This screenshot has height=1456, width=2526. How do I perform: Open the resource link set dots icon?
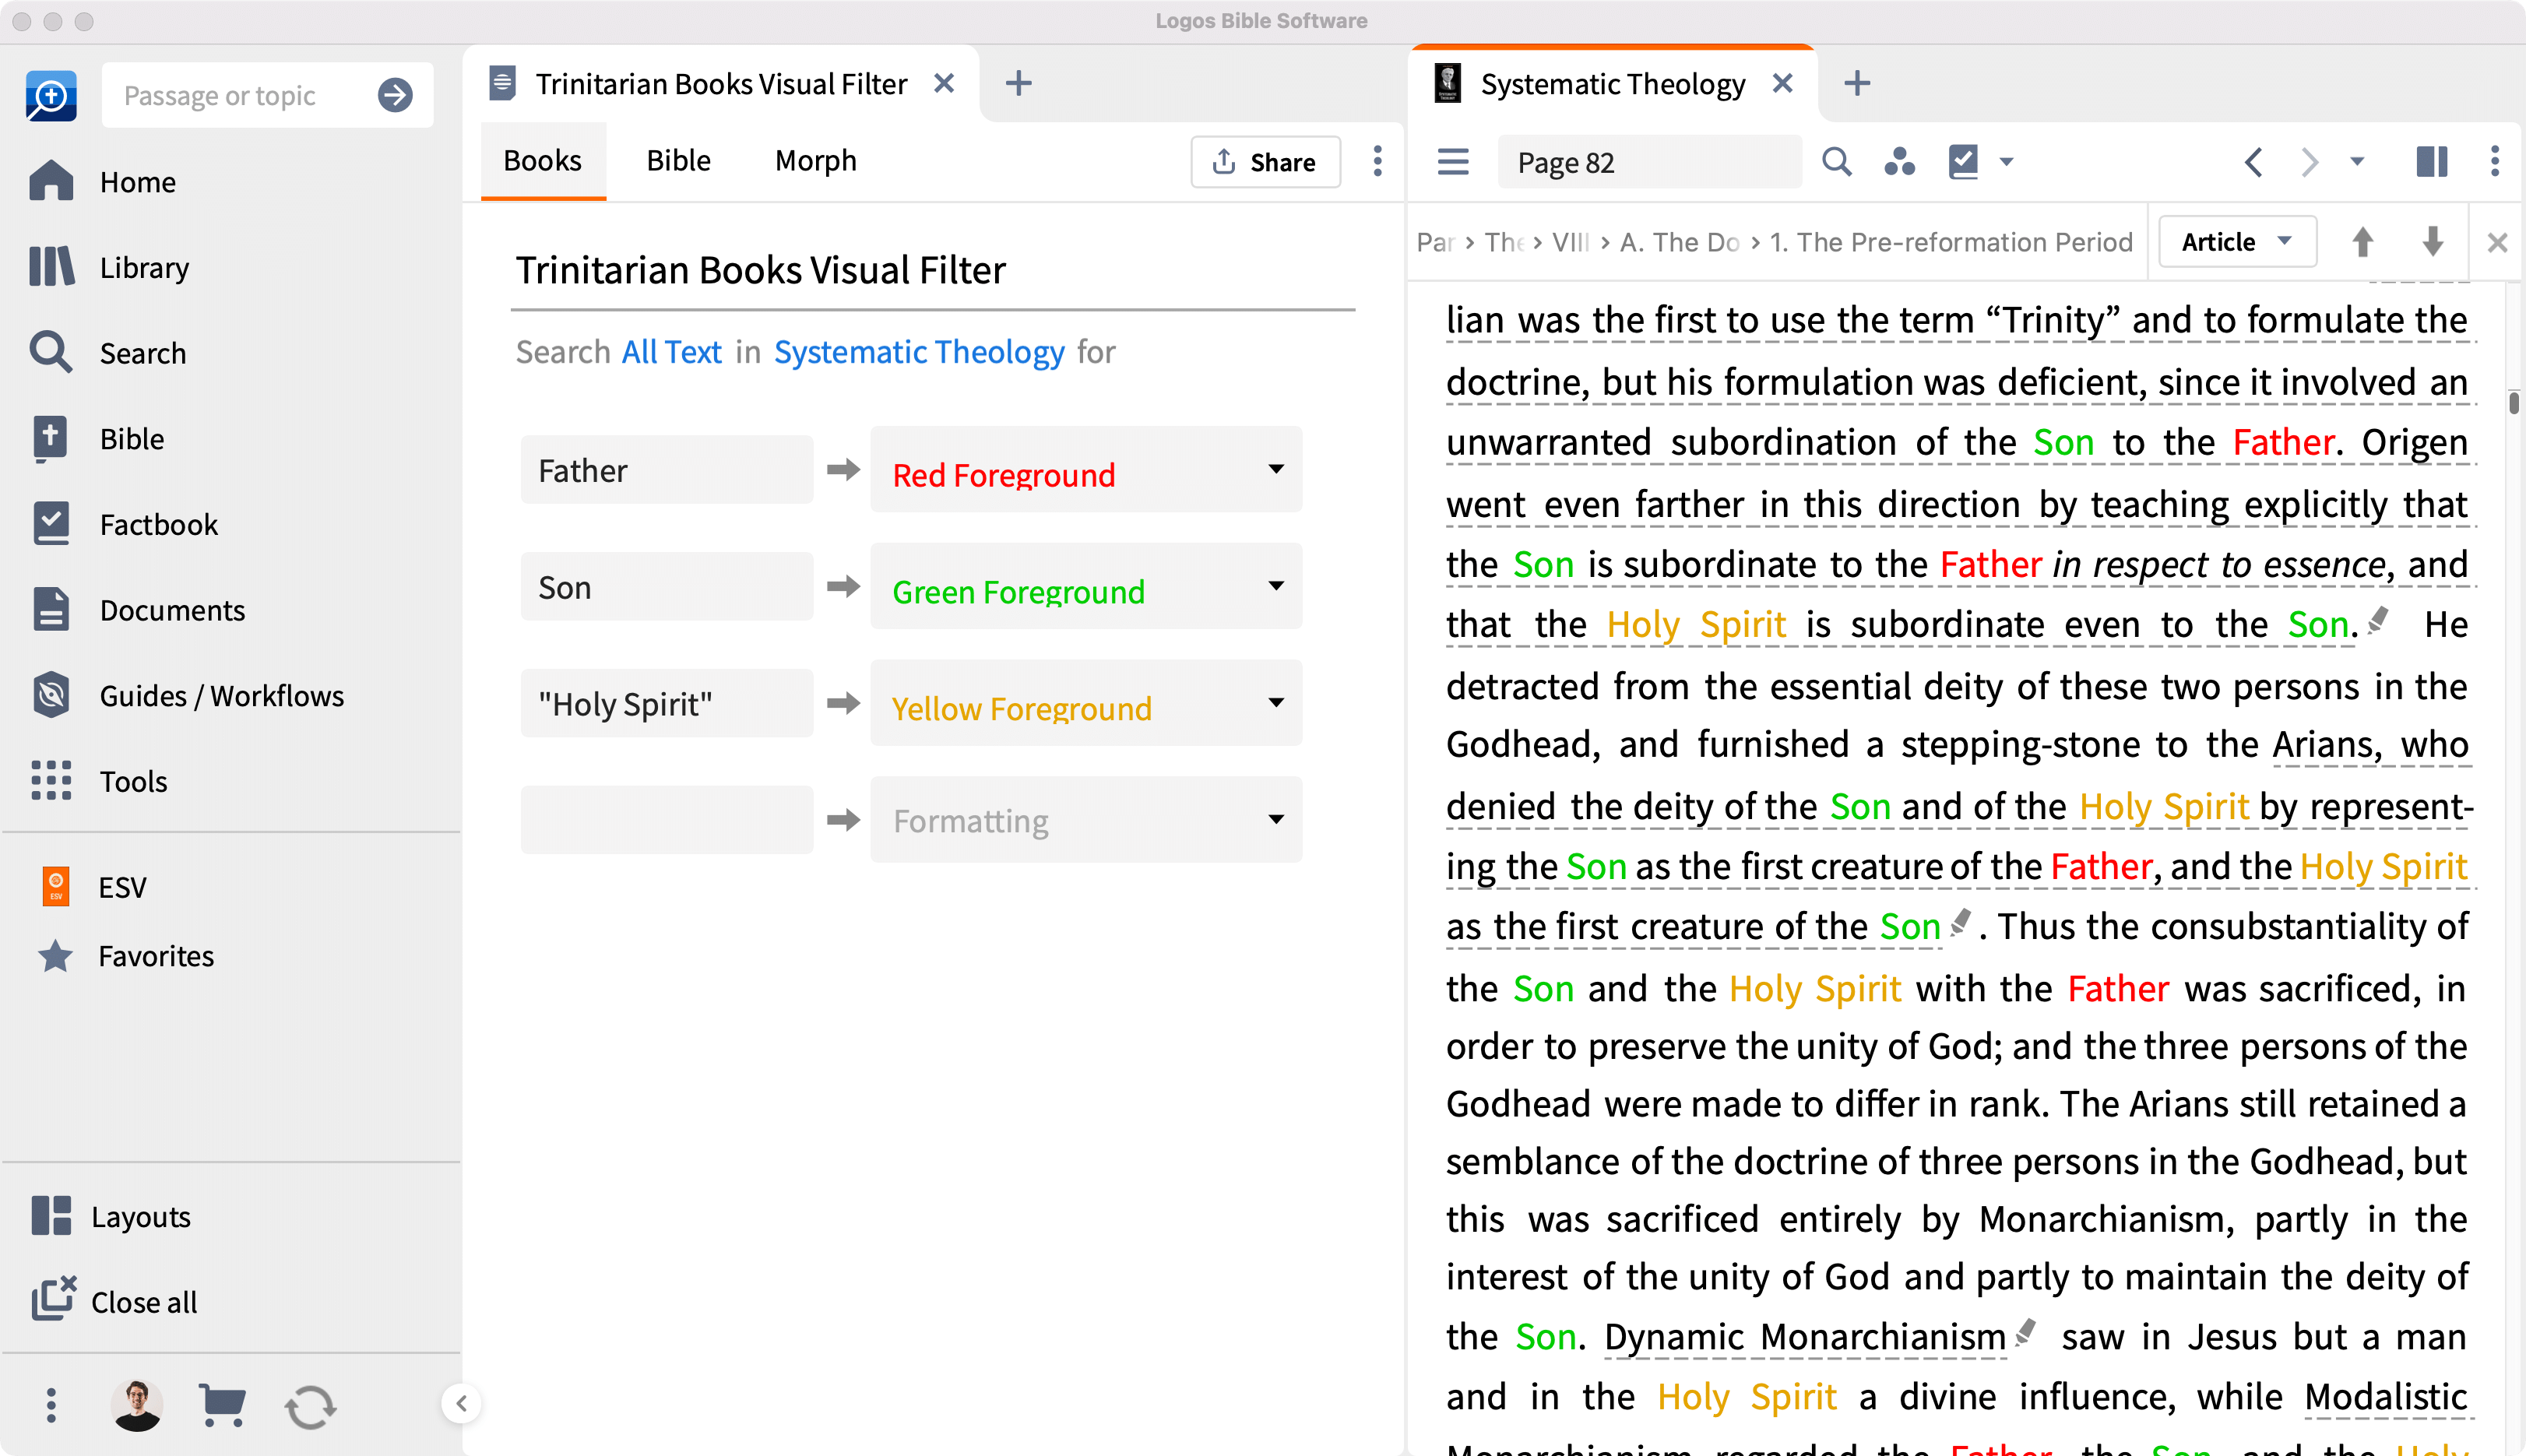tap(1899, 161)
